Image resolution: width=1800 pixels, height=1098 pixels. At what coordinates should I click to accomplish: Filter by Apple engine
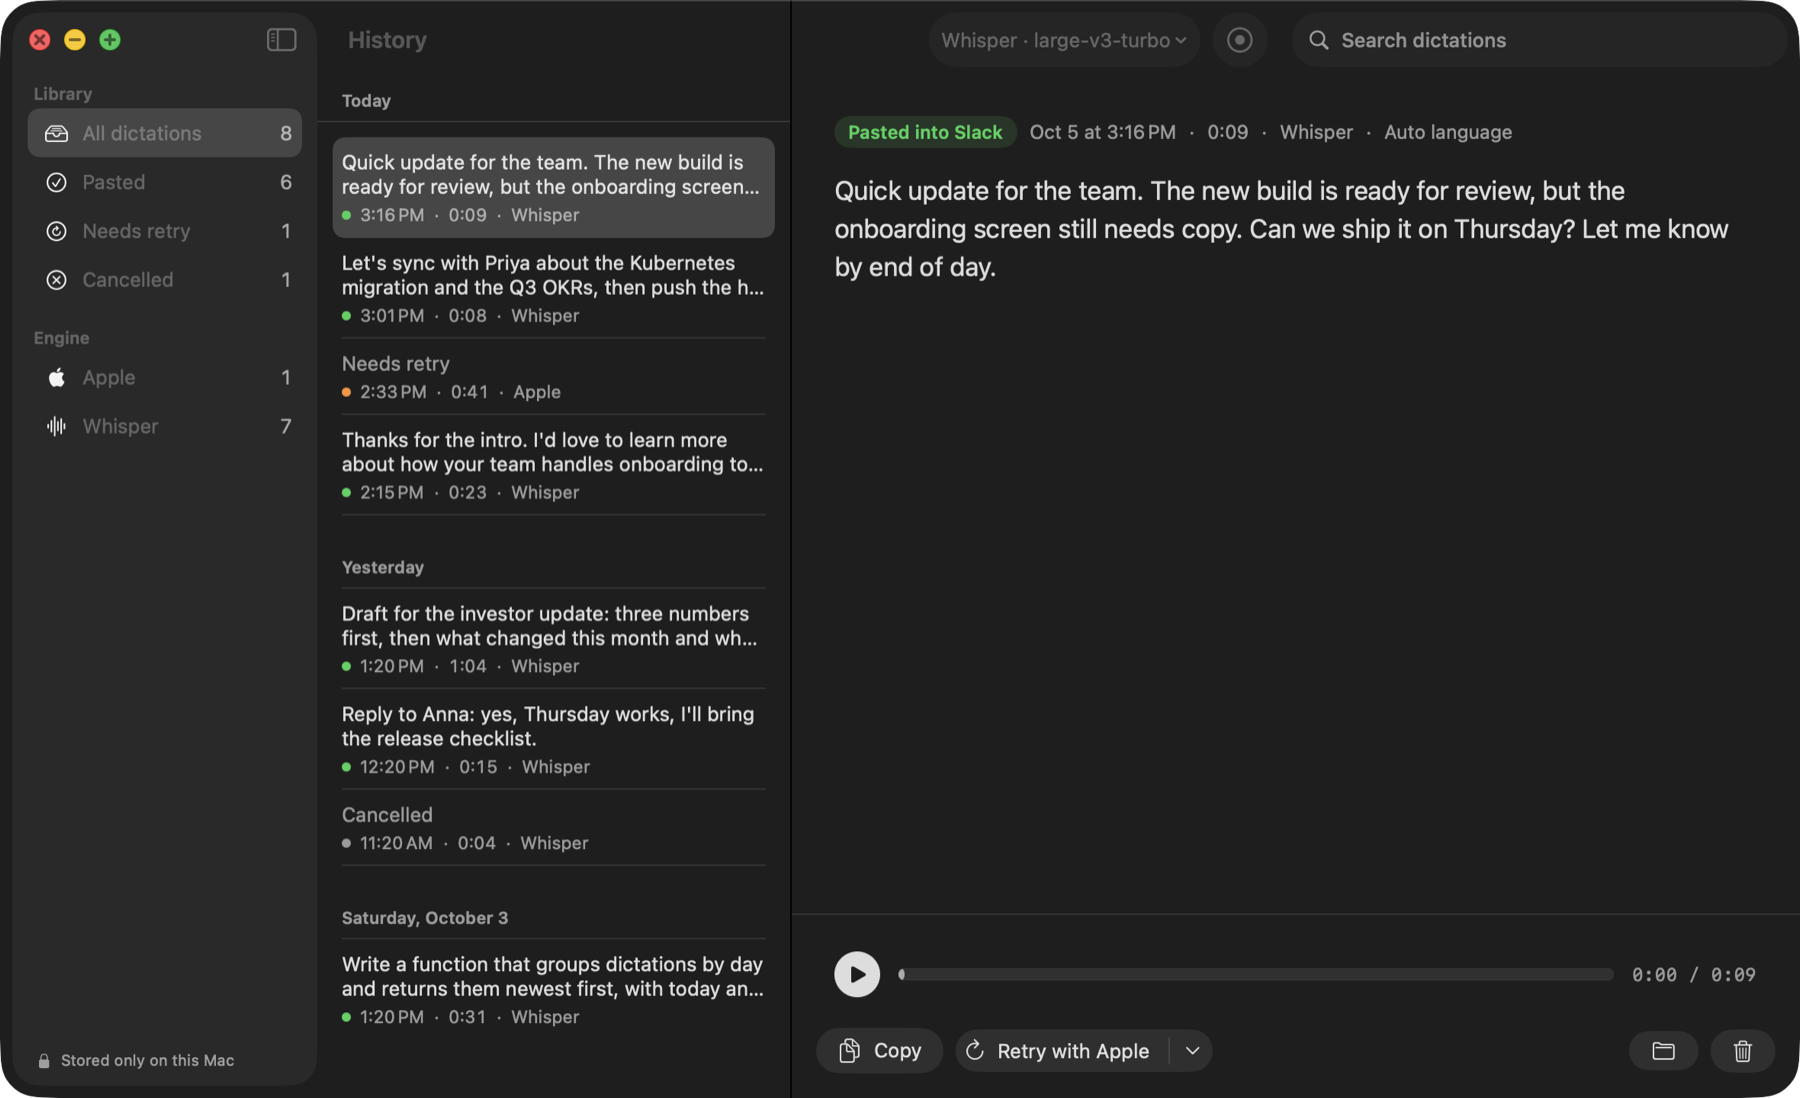point(165,377)
